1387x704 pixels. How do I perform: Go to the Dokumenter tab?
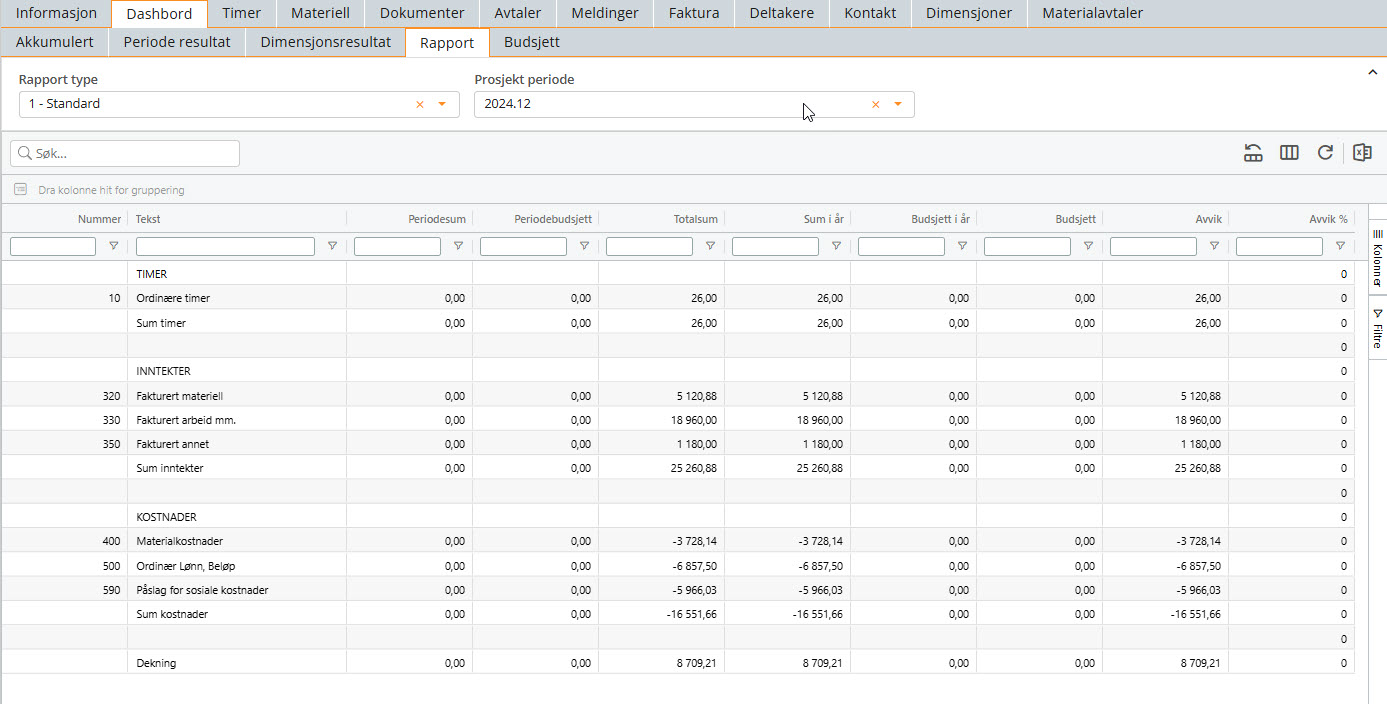pyautogui.click(x=422, y=13)
